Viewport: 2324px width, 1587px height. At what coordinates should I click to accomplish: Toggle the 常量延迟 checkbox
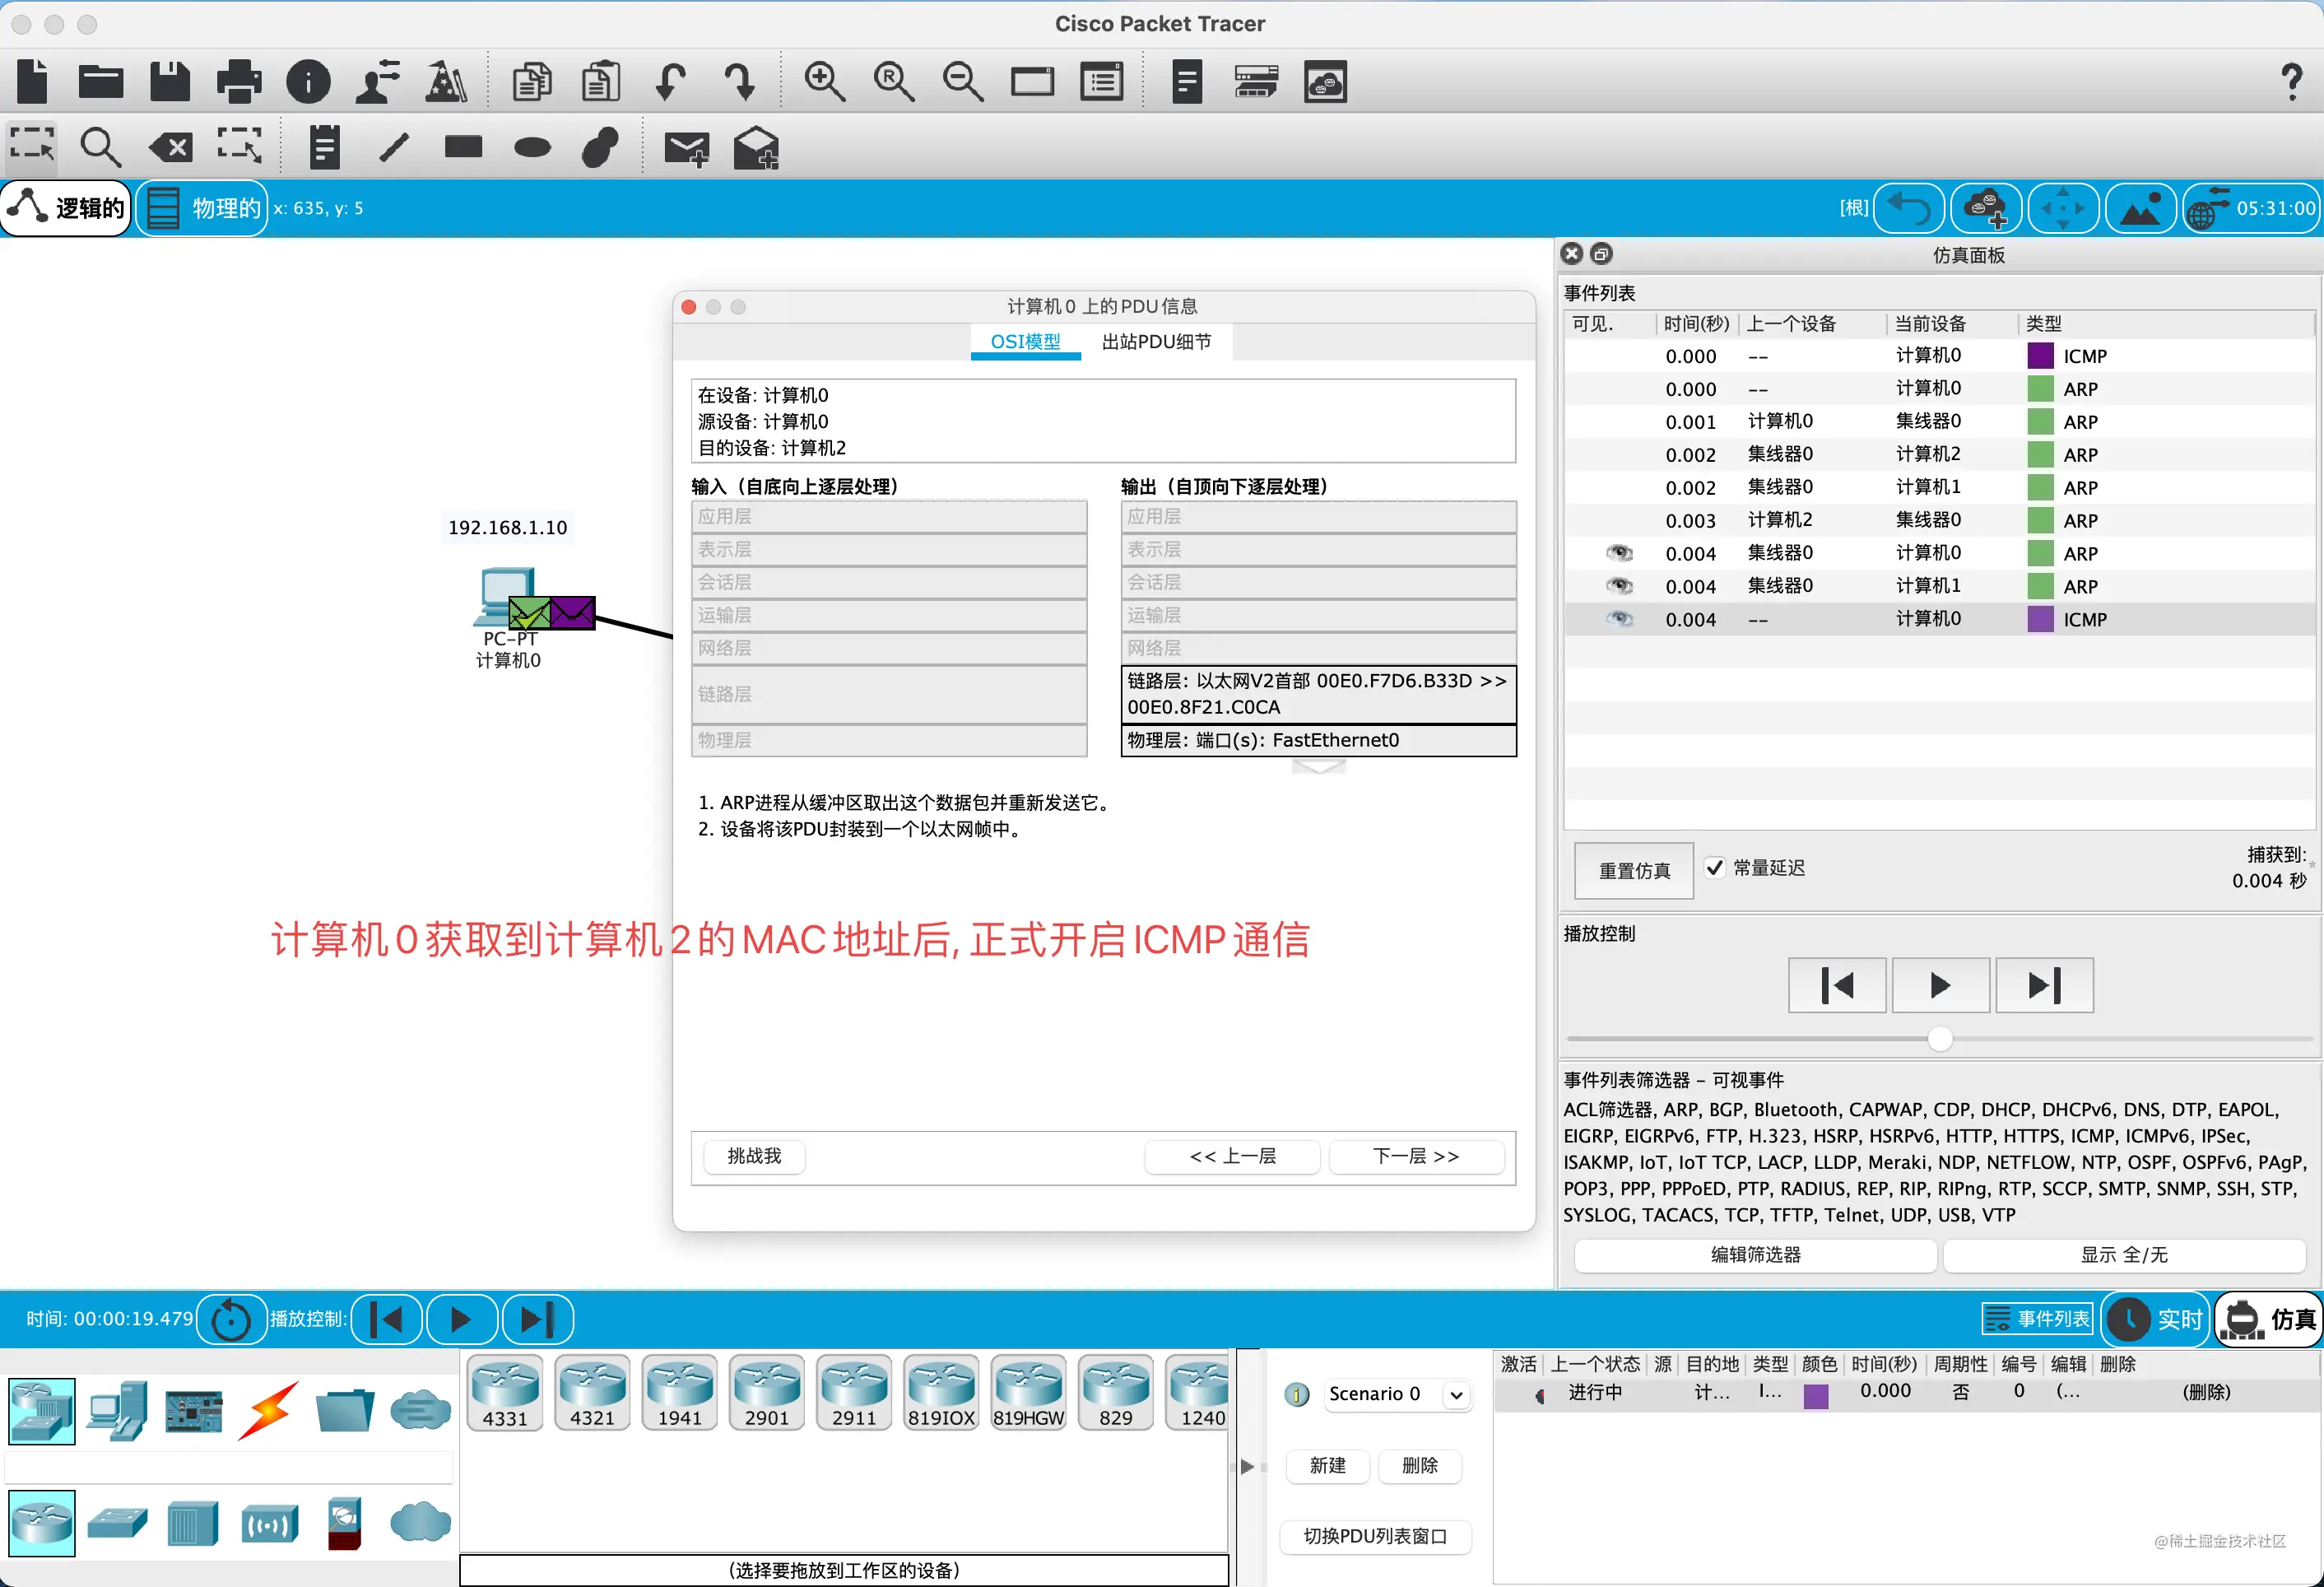[x=1714, y=868]
